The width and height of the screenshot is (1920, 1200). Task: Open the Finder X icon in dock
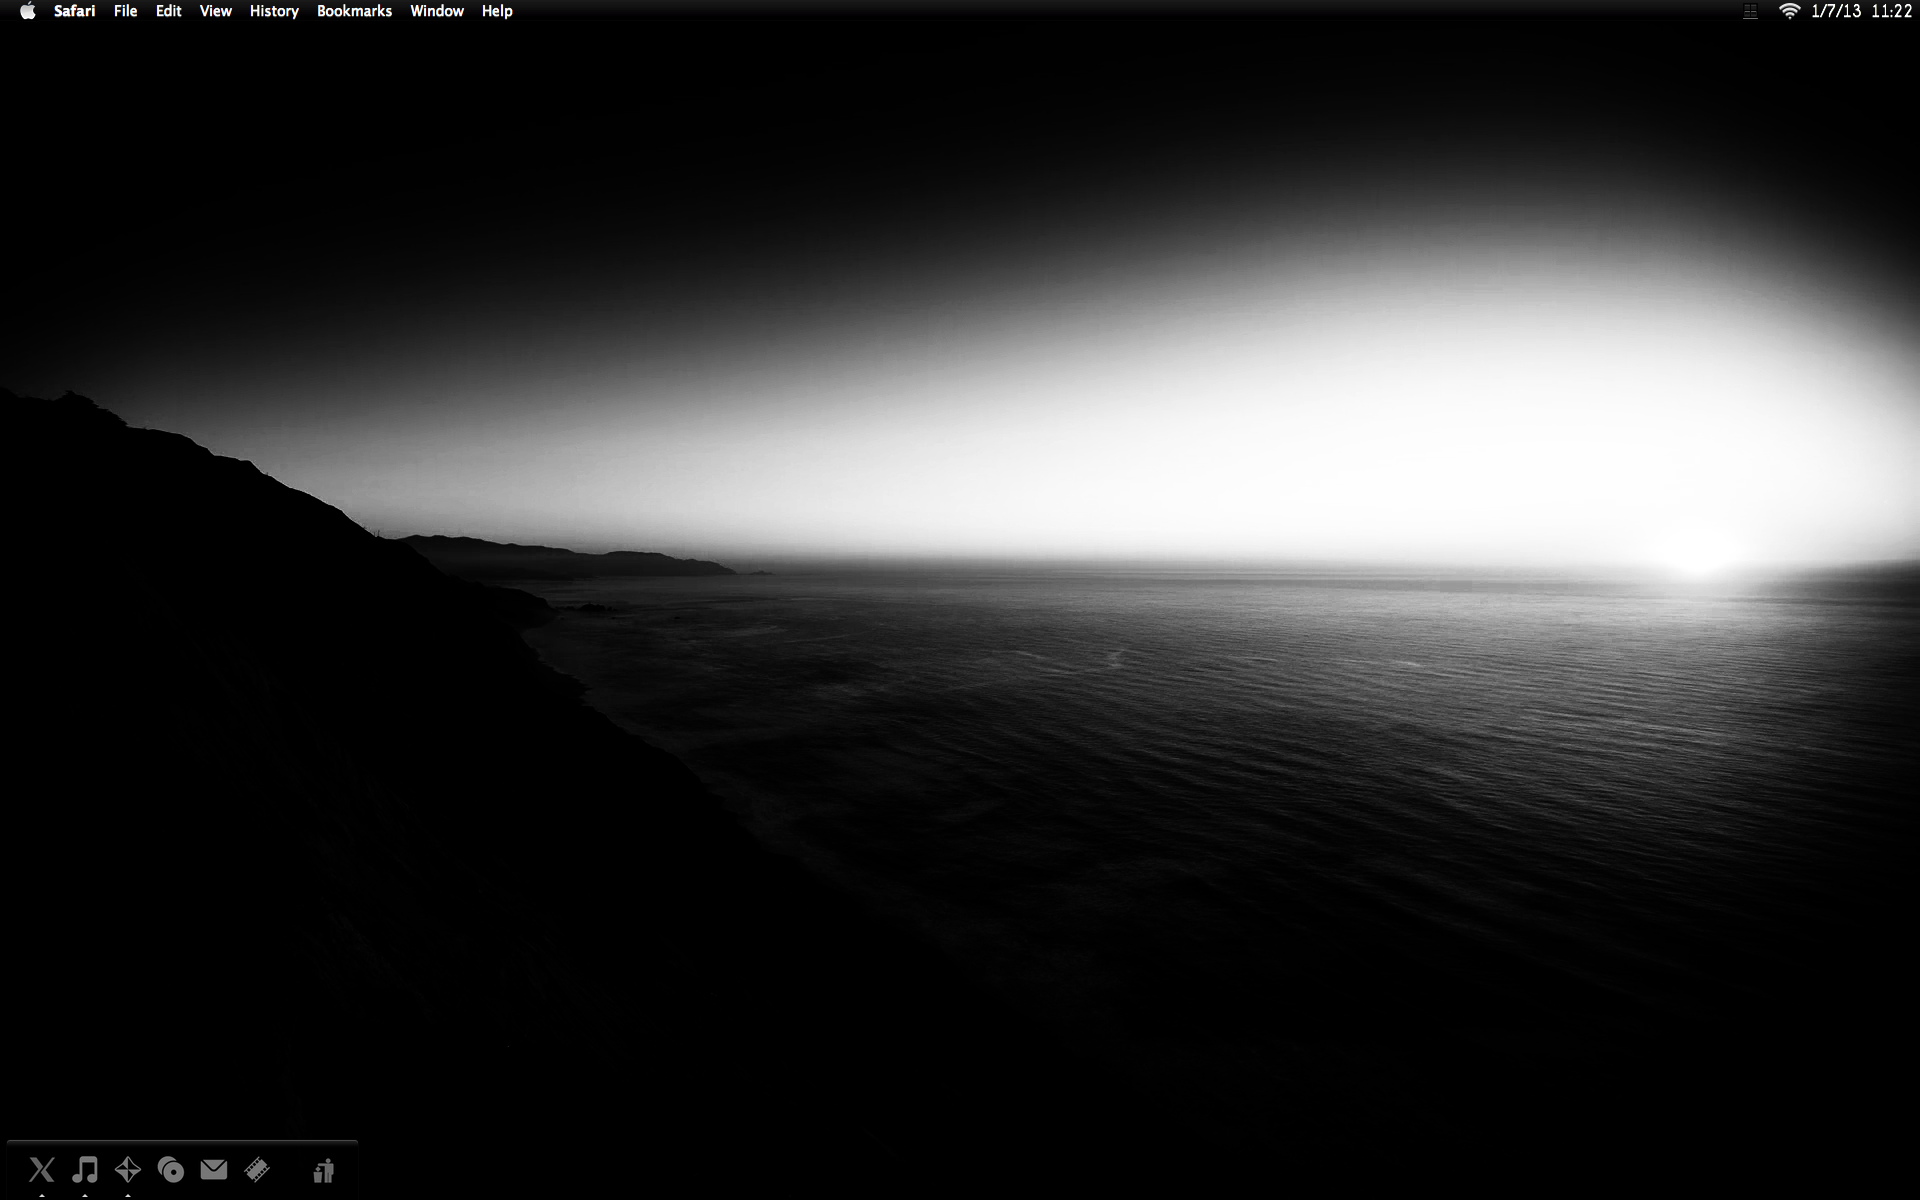click(42, 1169)
